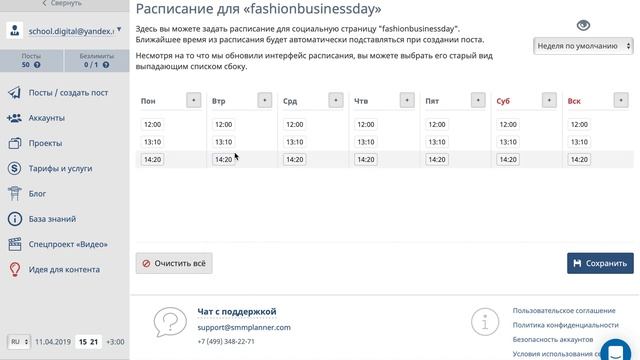Open the RU language selector
This screenshot has height=360, width=640.
[19, 342]
